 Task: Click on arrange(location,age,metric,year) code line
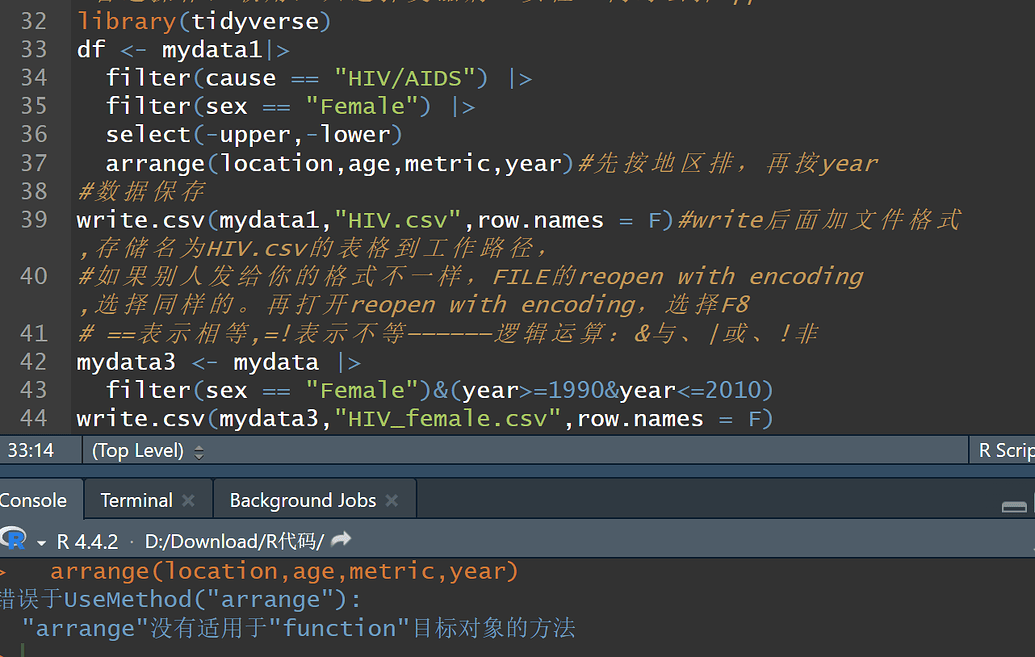pos(334,163)
